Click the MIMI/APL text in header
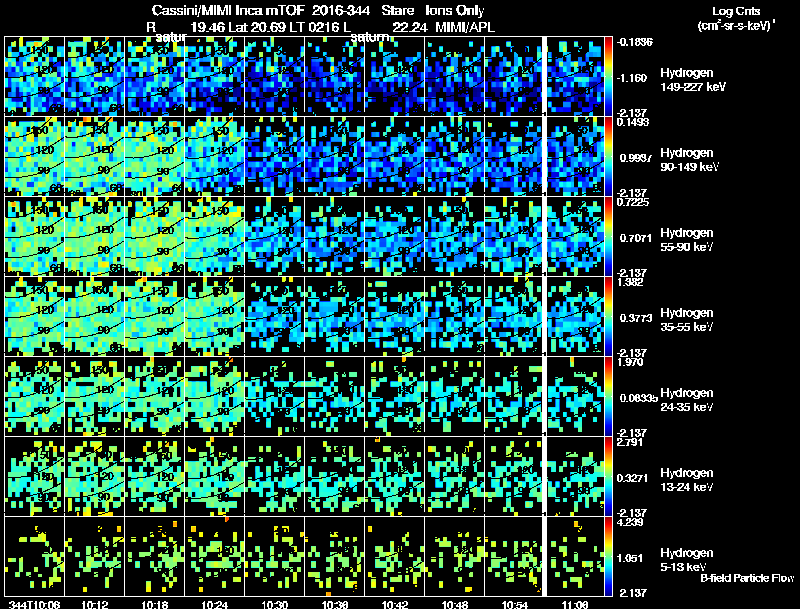This screenshot has height=609, width=800. pos(465,27)
